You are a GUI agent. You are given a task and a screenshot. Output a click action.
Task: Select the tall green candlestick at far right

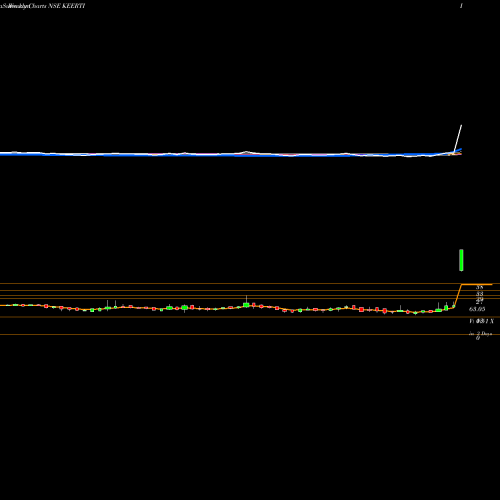click(461, 260)
